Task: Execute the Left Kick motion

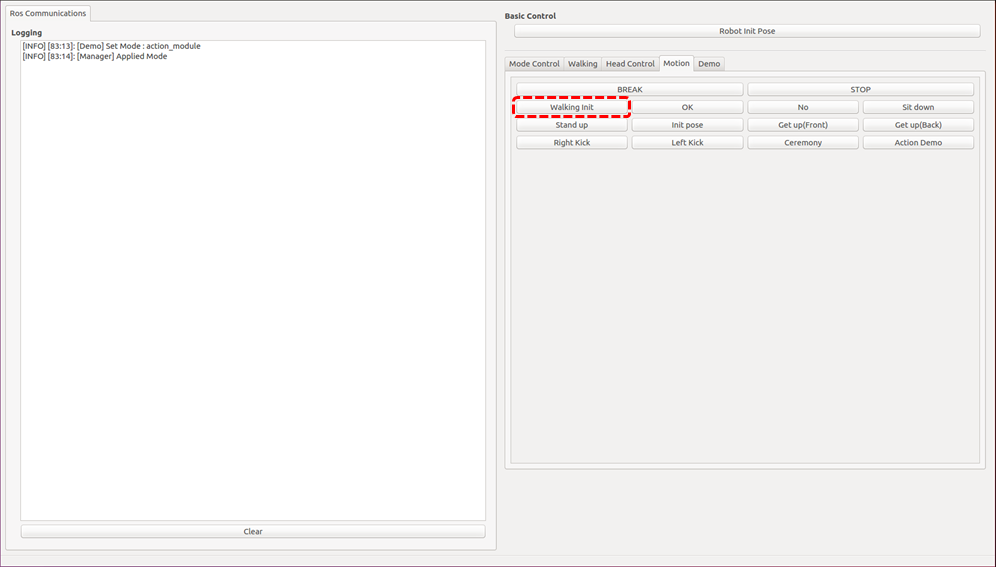Action: (x=687, y=143)
